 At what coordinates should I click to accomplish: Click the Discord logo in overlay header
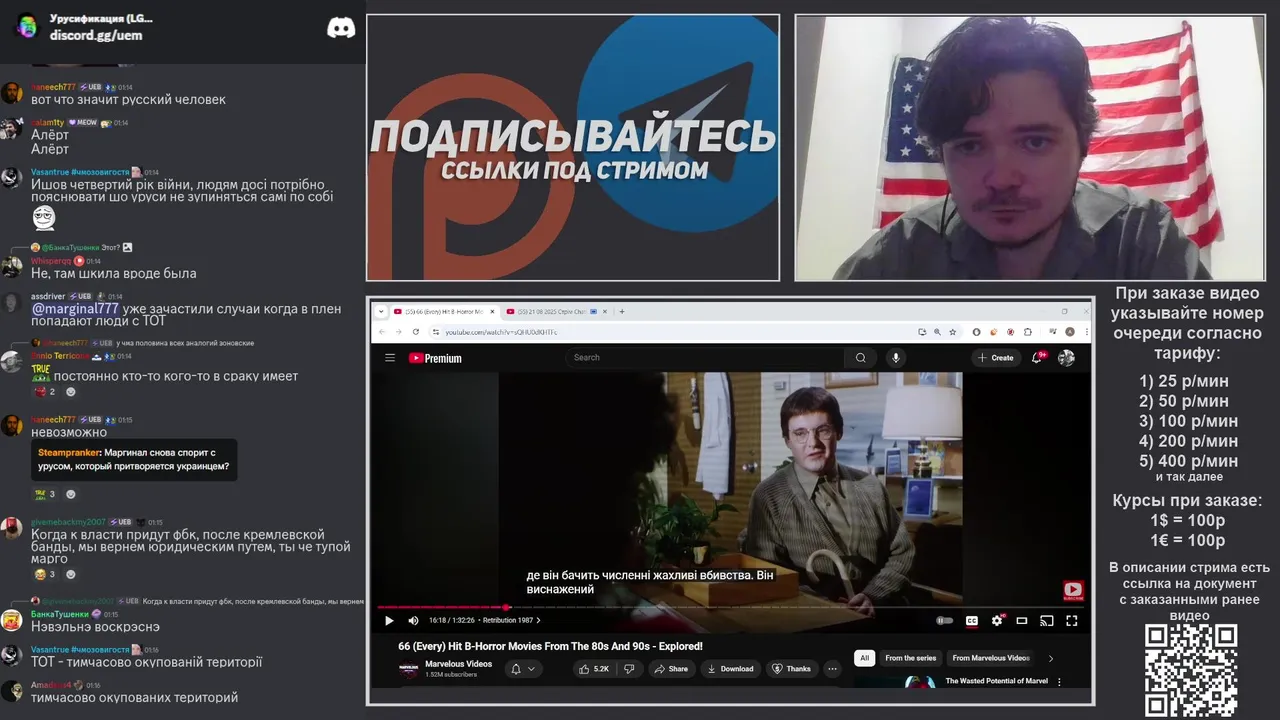(341, 28)
